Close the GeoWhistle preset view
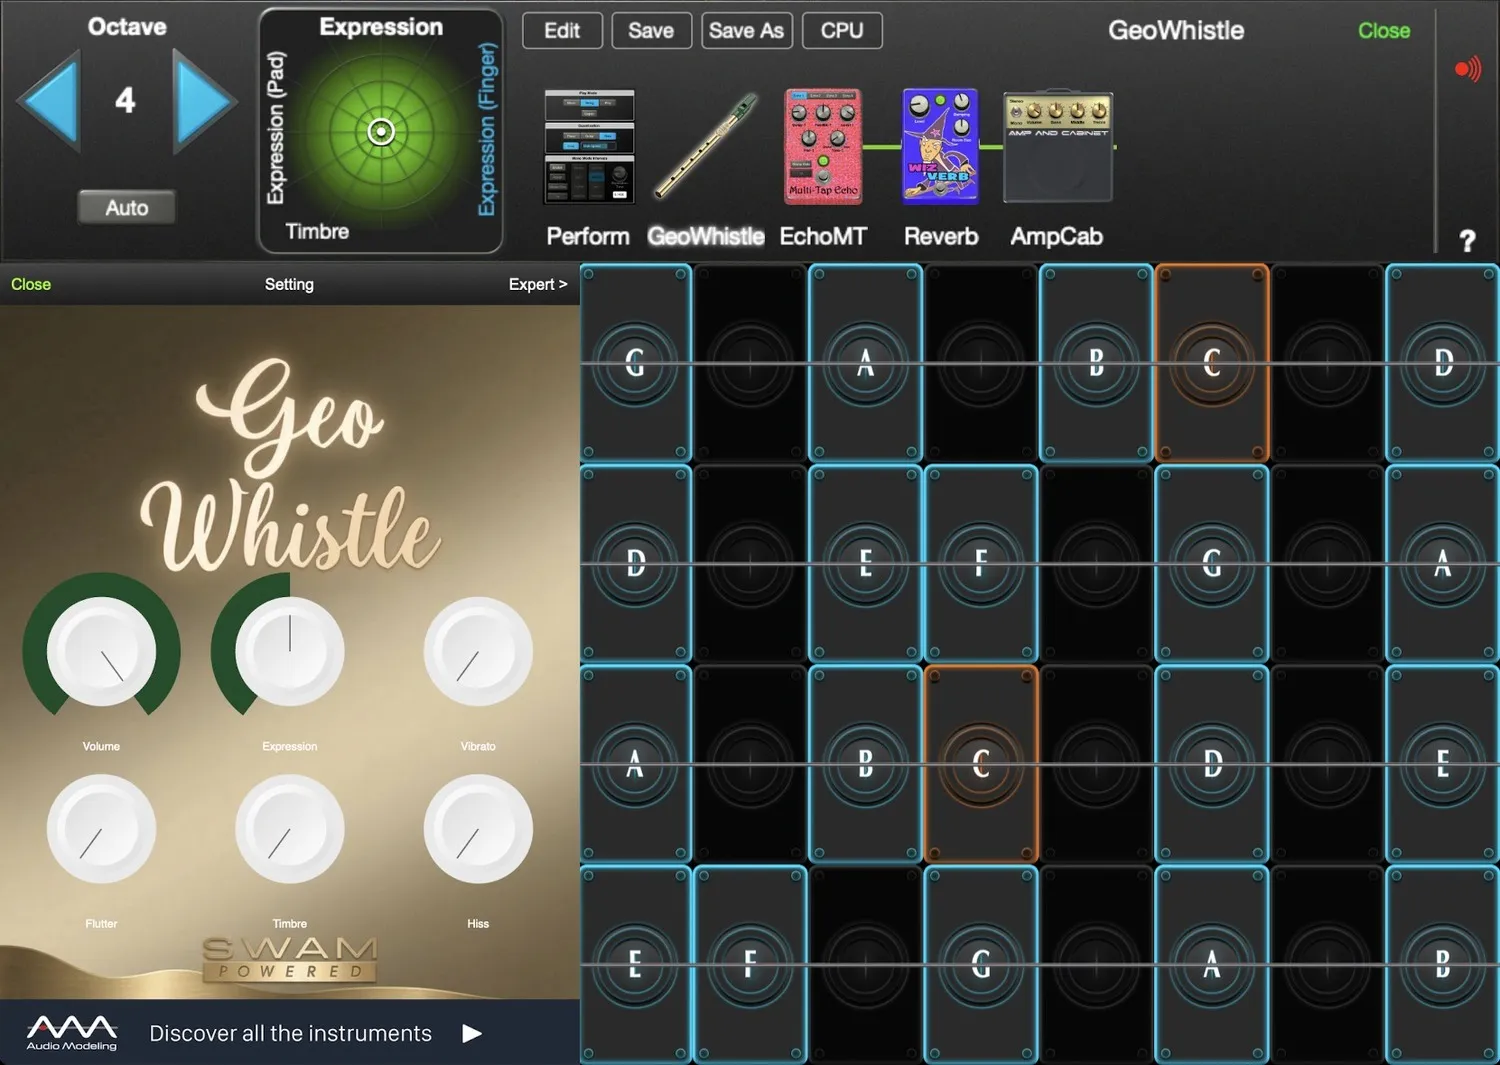The height and width of the screenshot is (1065, 1500). point(1384,31)
